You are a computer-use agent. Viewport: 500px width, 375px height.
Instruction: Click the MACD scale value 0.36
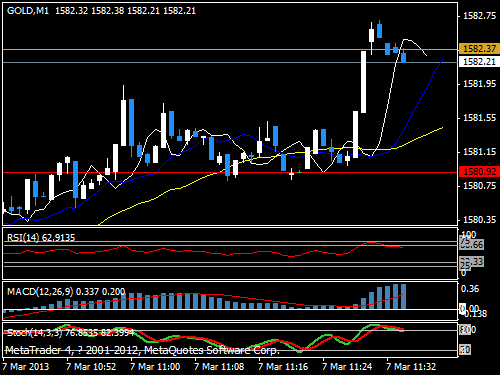[x=470, y=289]
